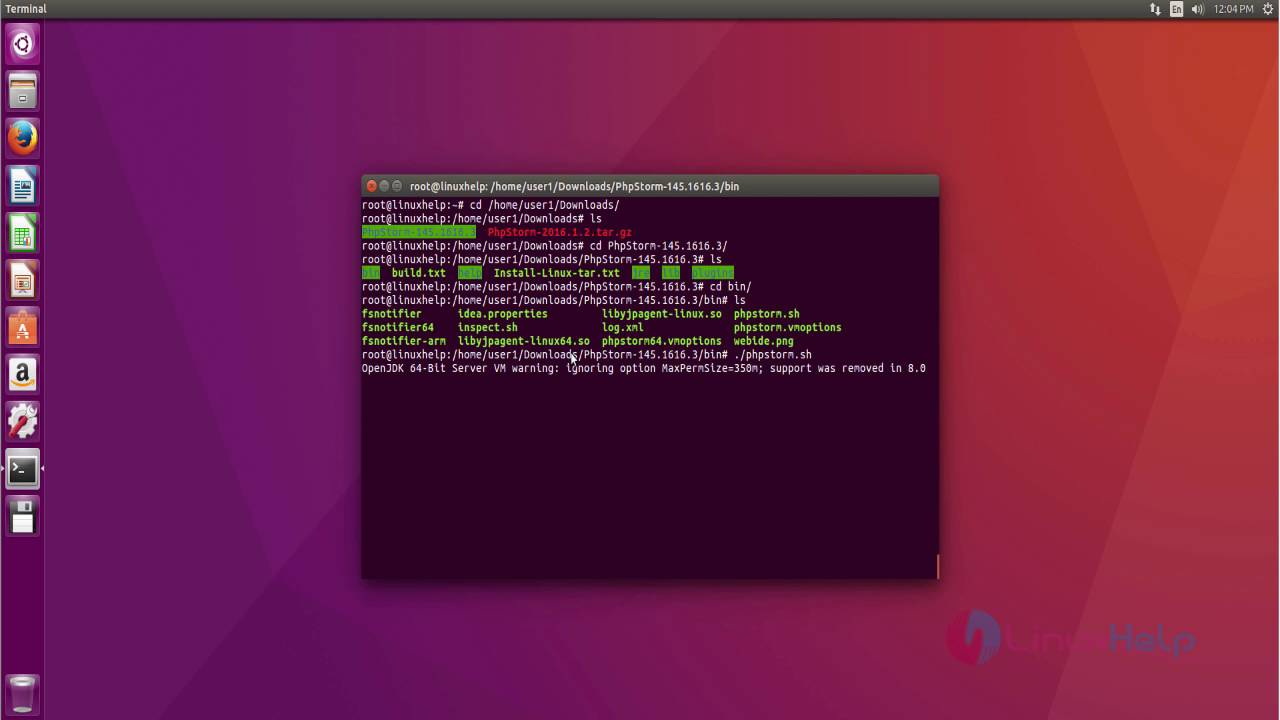Click libyjpagent-linux64.so file name

pos(524,341)
